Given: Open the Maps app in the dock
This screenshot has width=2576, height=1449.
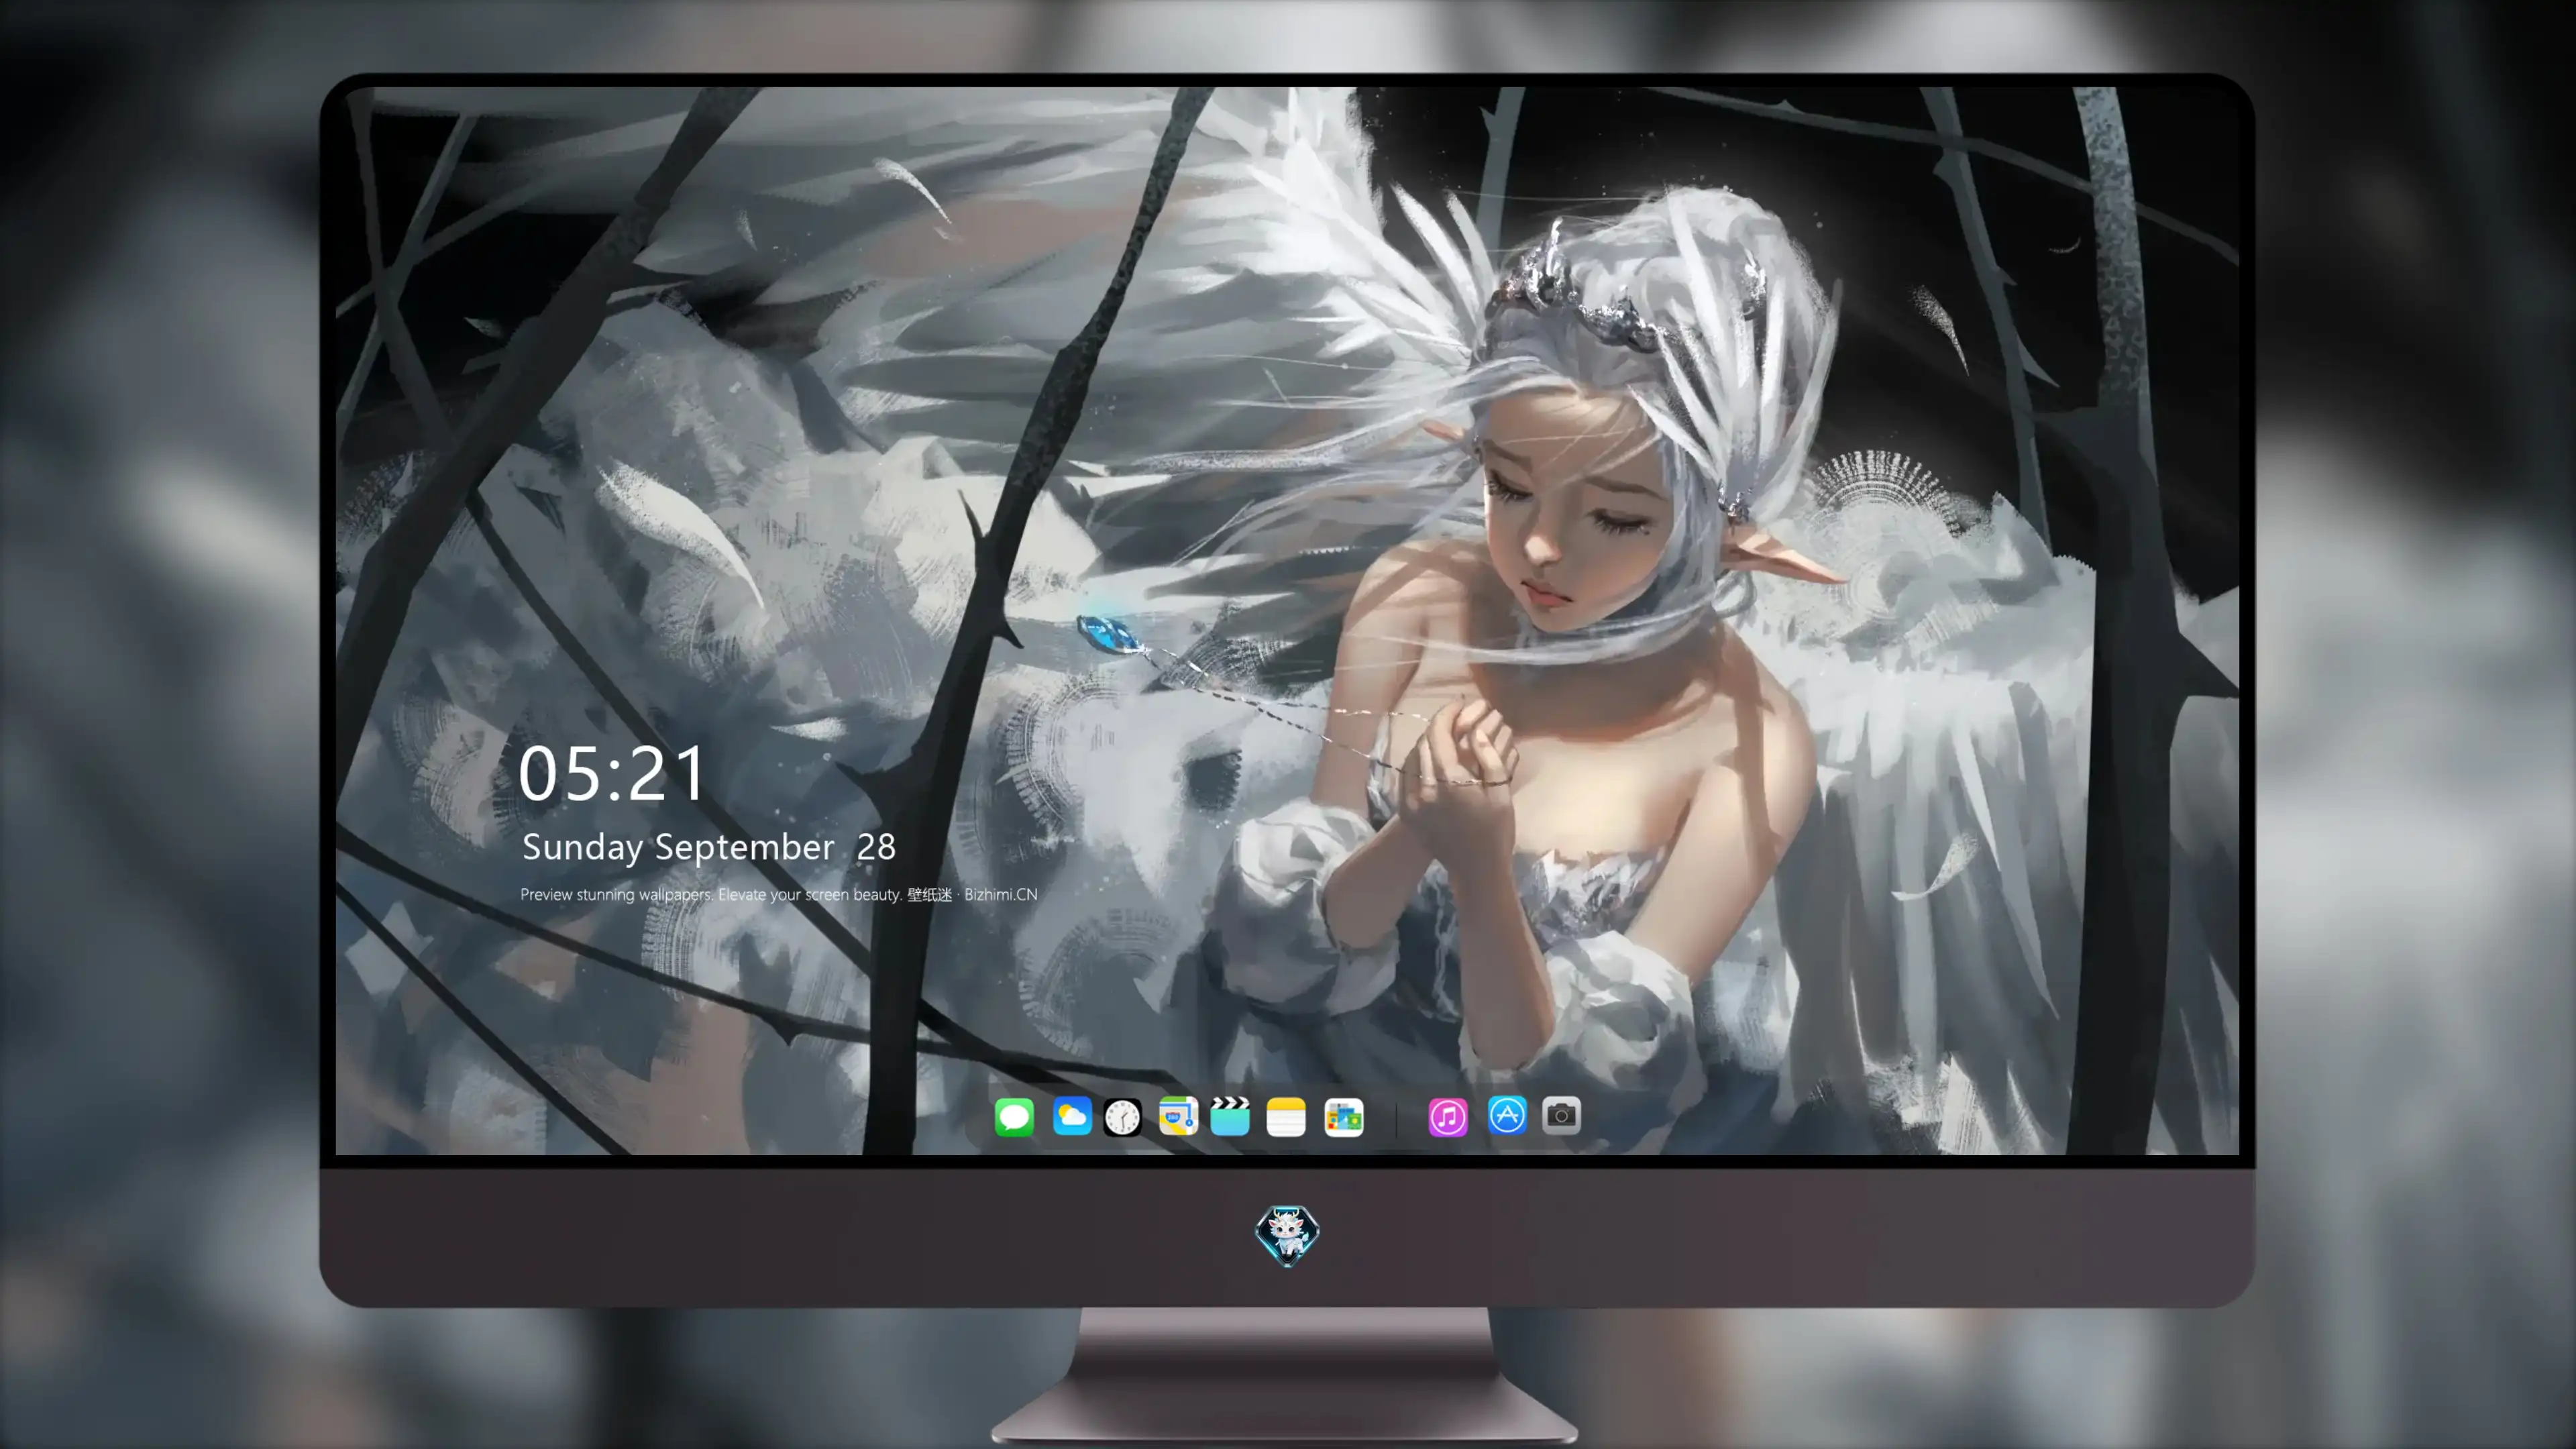Looking at the screenshot, I should 1178,1116.
